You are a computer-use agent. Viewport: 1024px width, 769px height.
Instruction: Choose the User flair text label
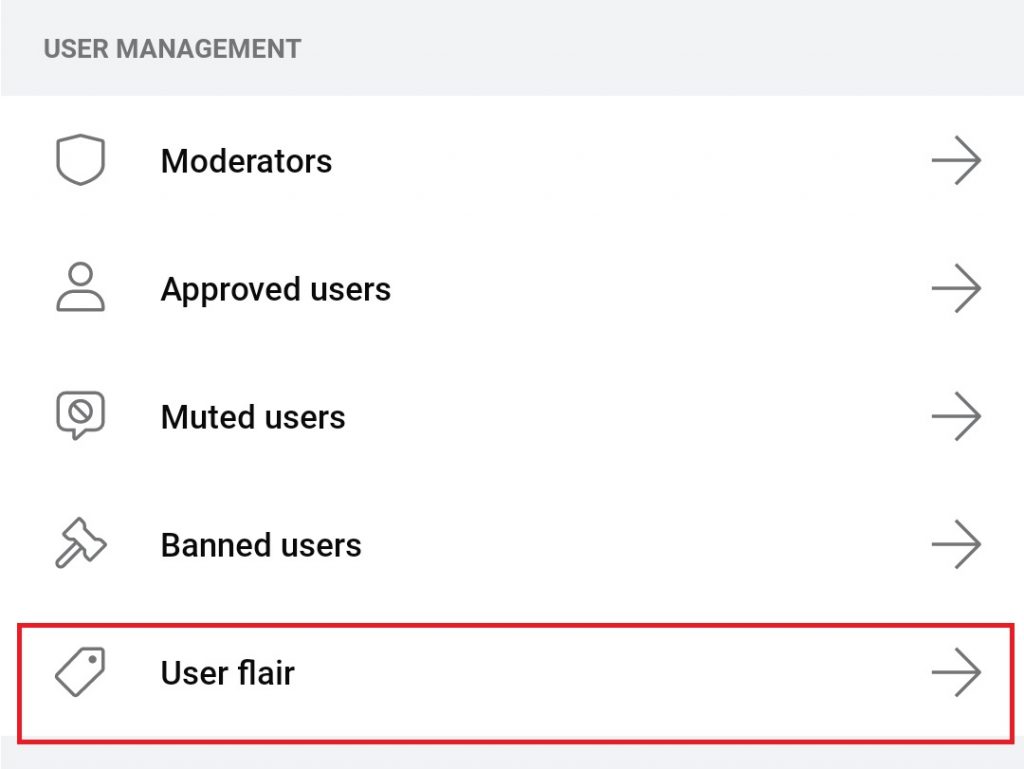(x=227, y=672)
